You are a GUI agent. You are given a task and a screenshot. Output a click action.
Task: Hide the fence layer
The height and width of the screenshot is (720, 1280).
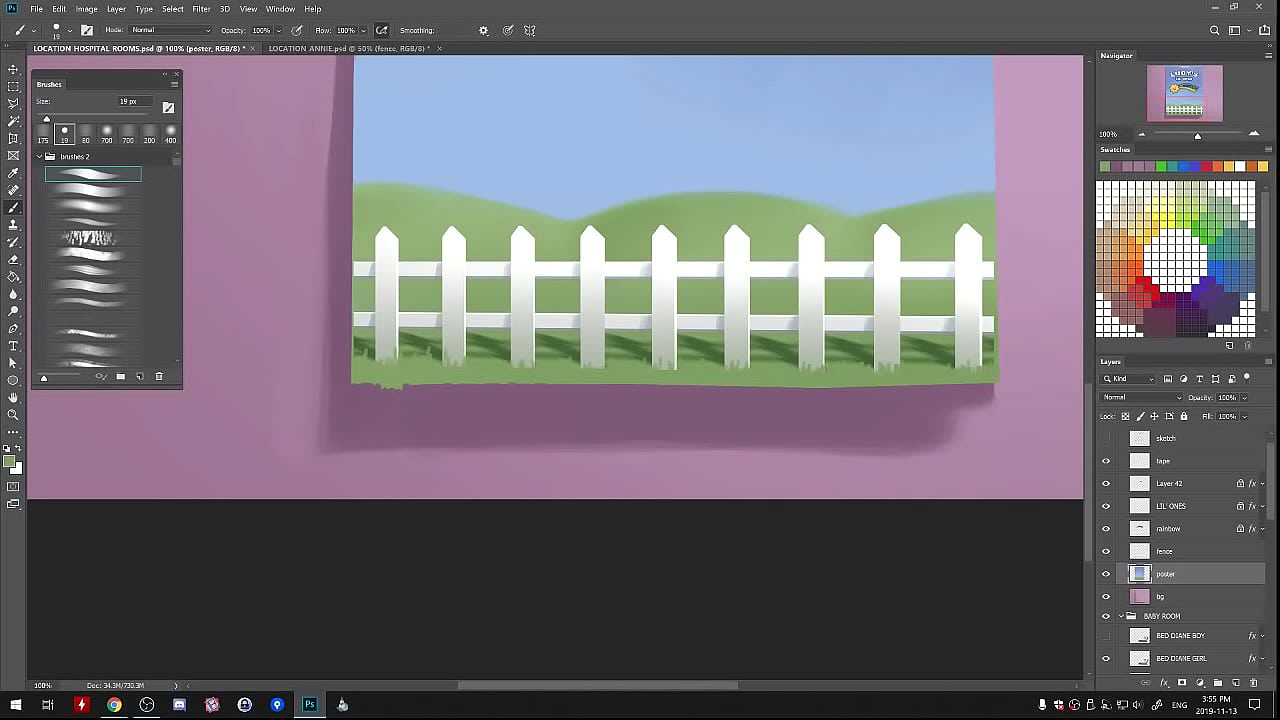pos(1106,551)
